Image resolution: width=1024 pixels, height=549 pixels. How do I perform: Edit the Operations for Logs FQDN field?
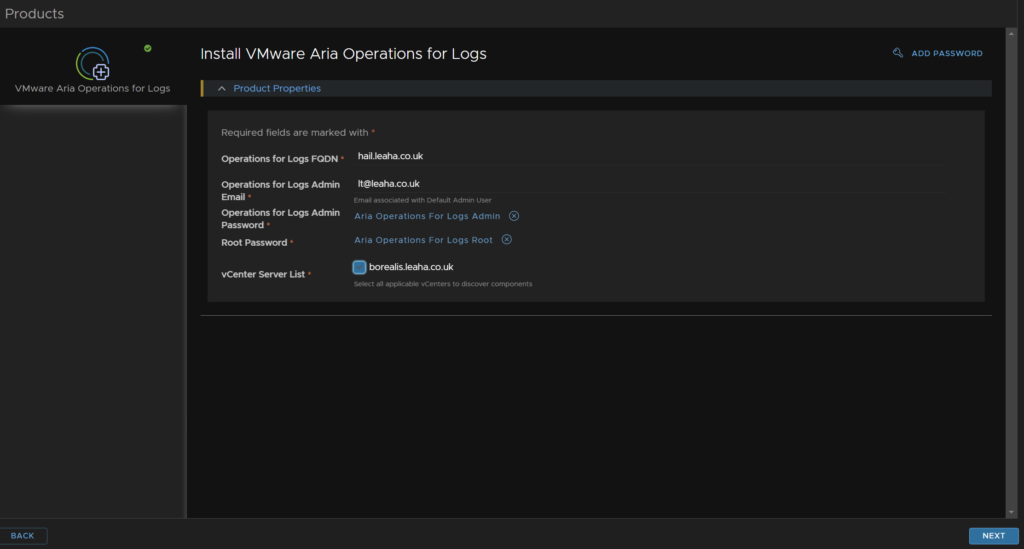pyautogui.click(x=650, y=157)
